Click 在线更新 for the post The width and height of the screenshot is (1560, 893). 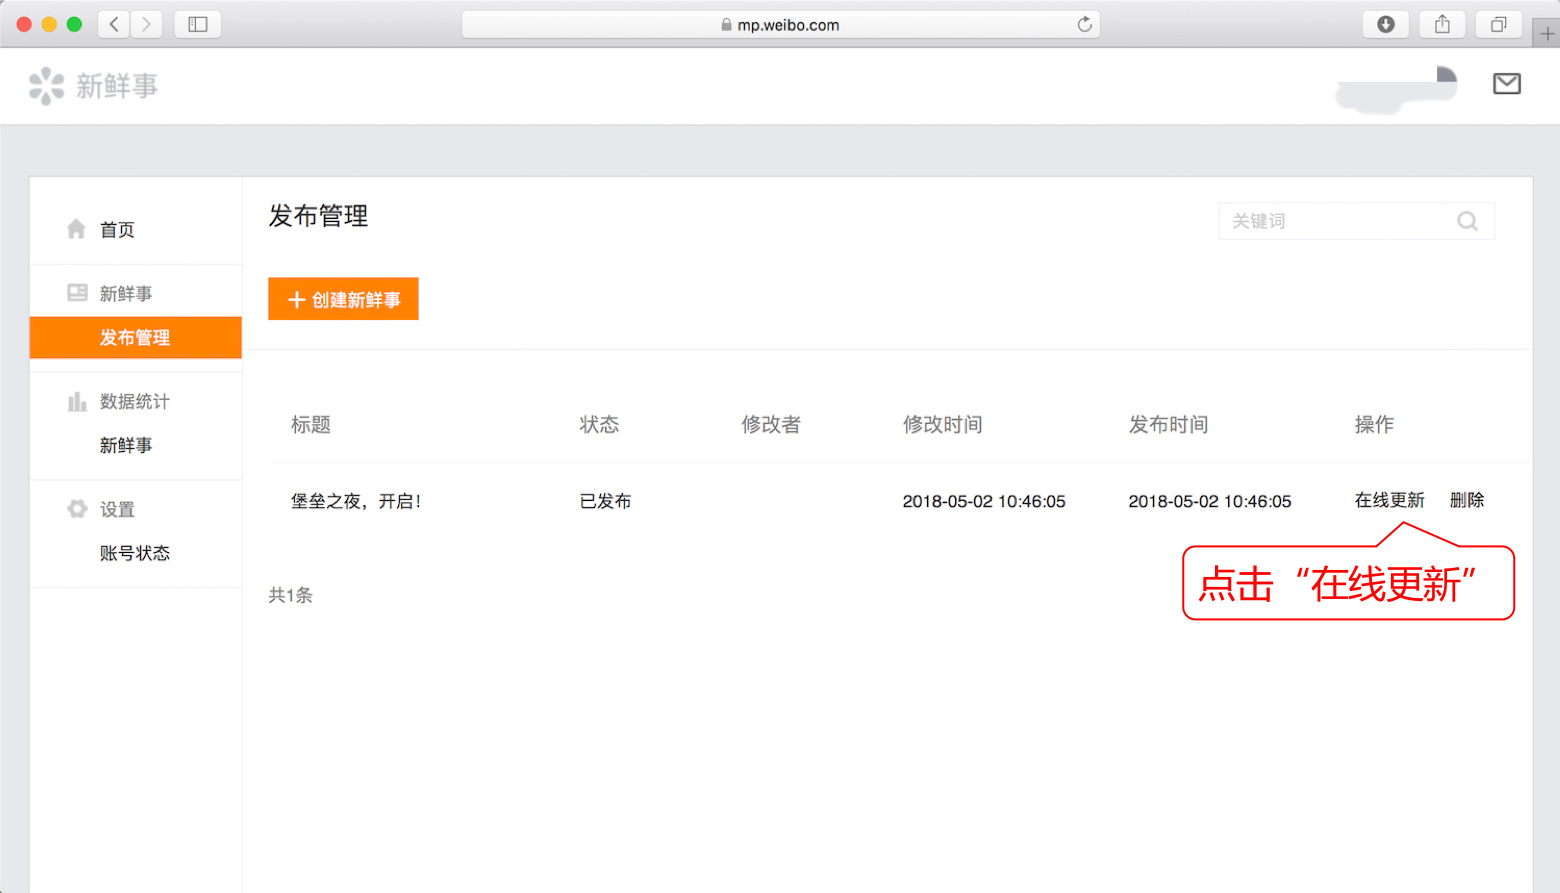1389,500
